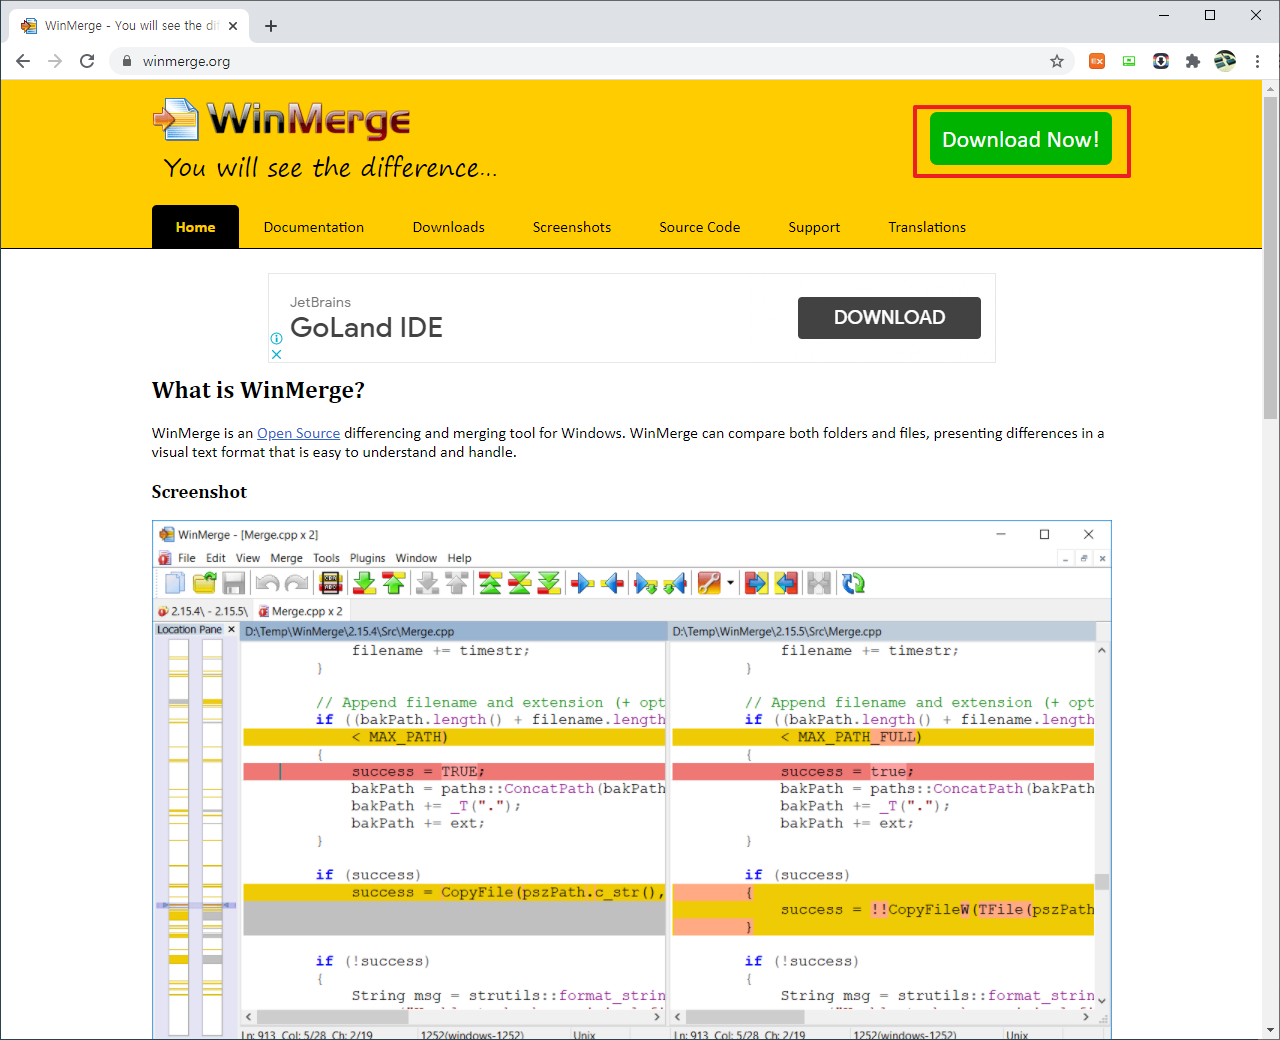Click the page scrollbar's down arrow
This screenshot has width=1280, height=1040.
click(1270, 1030)
